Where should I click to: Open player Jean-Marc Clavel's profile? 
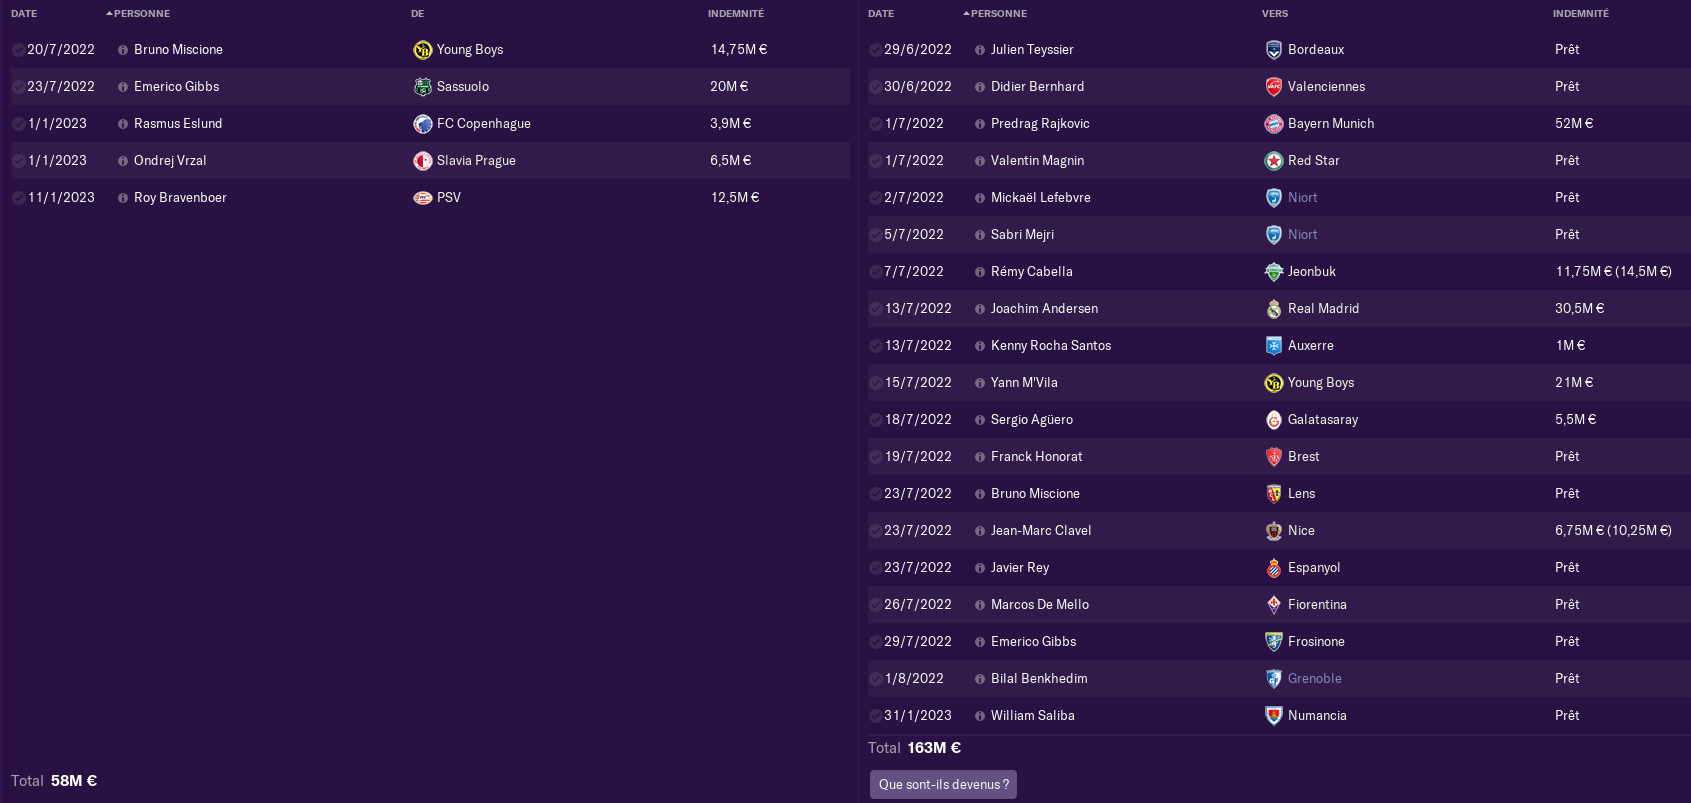coord(1041,531)
